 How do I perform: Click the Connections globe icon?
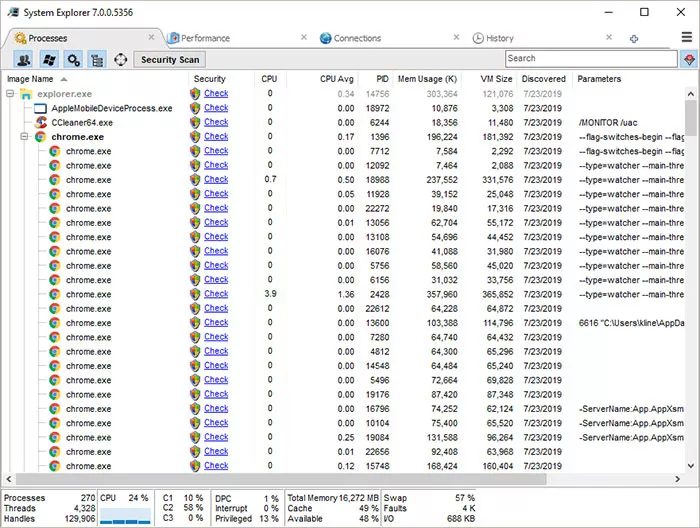pyautogui.click(x=325, y=38)
